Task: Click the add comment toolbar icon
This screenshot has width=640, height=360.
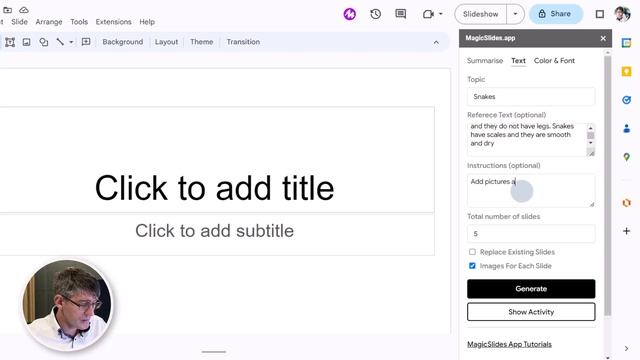Action: click(86, 42)
